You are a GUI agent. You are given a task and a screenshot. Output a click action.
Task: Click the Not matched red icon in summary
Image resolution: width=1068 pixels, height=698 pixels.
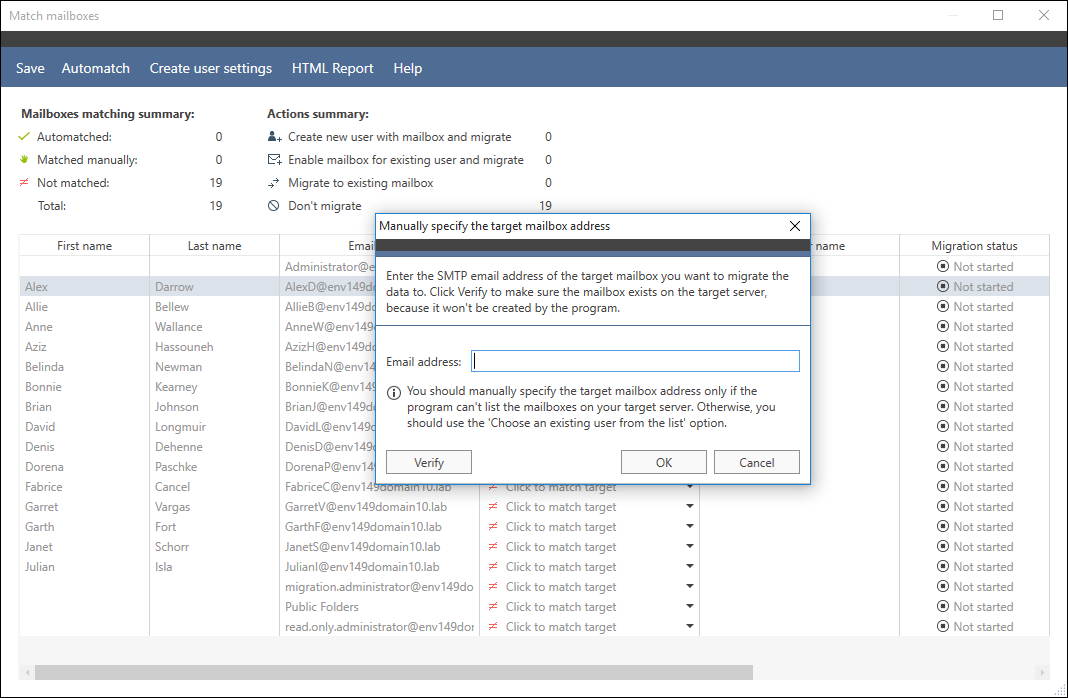point(24,183)
